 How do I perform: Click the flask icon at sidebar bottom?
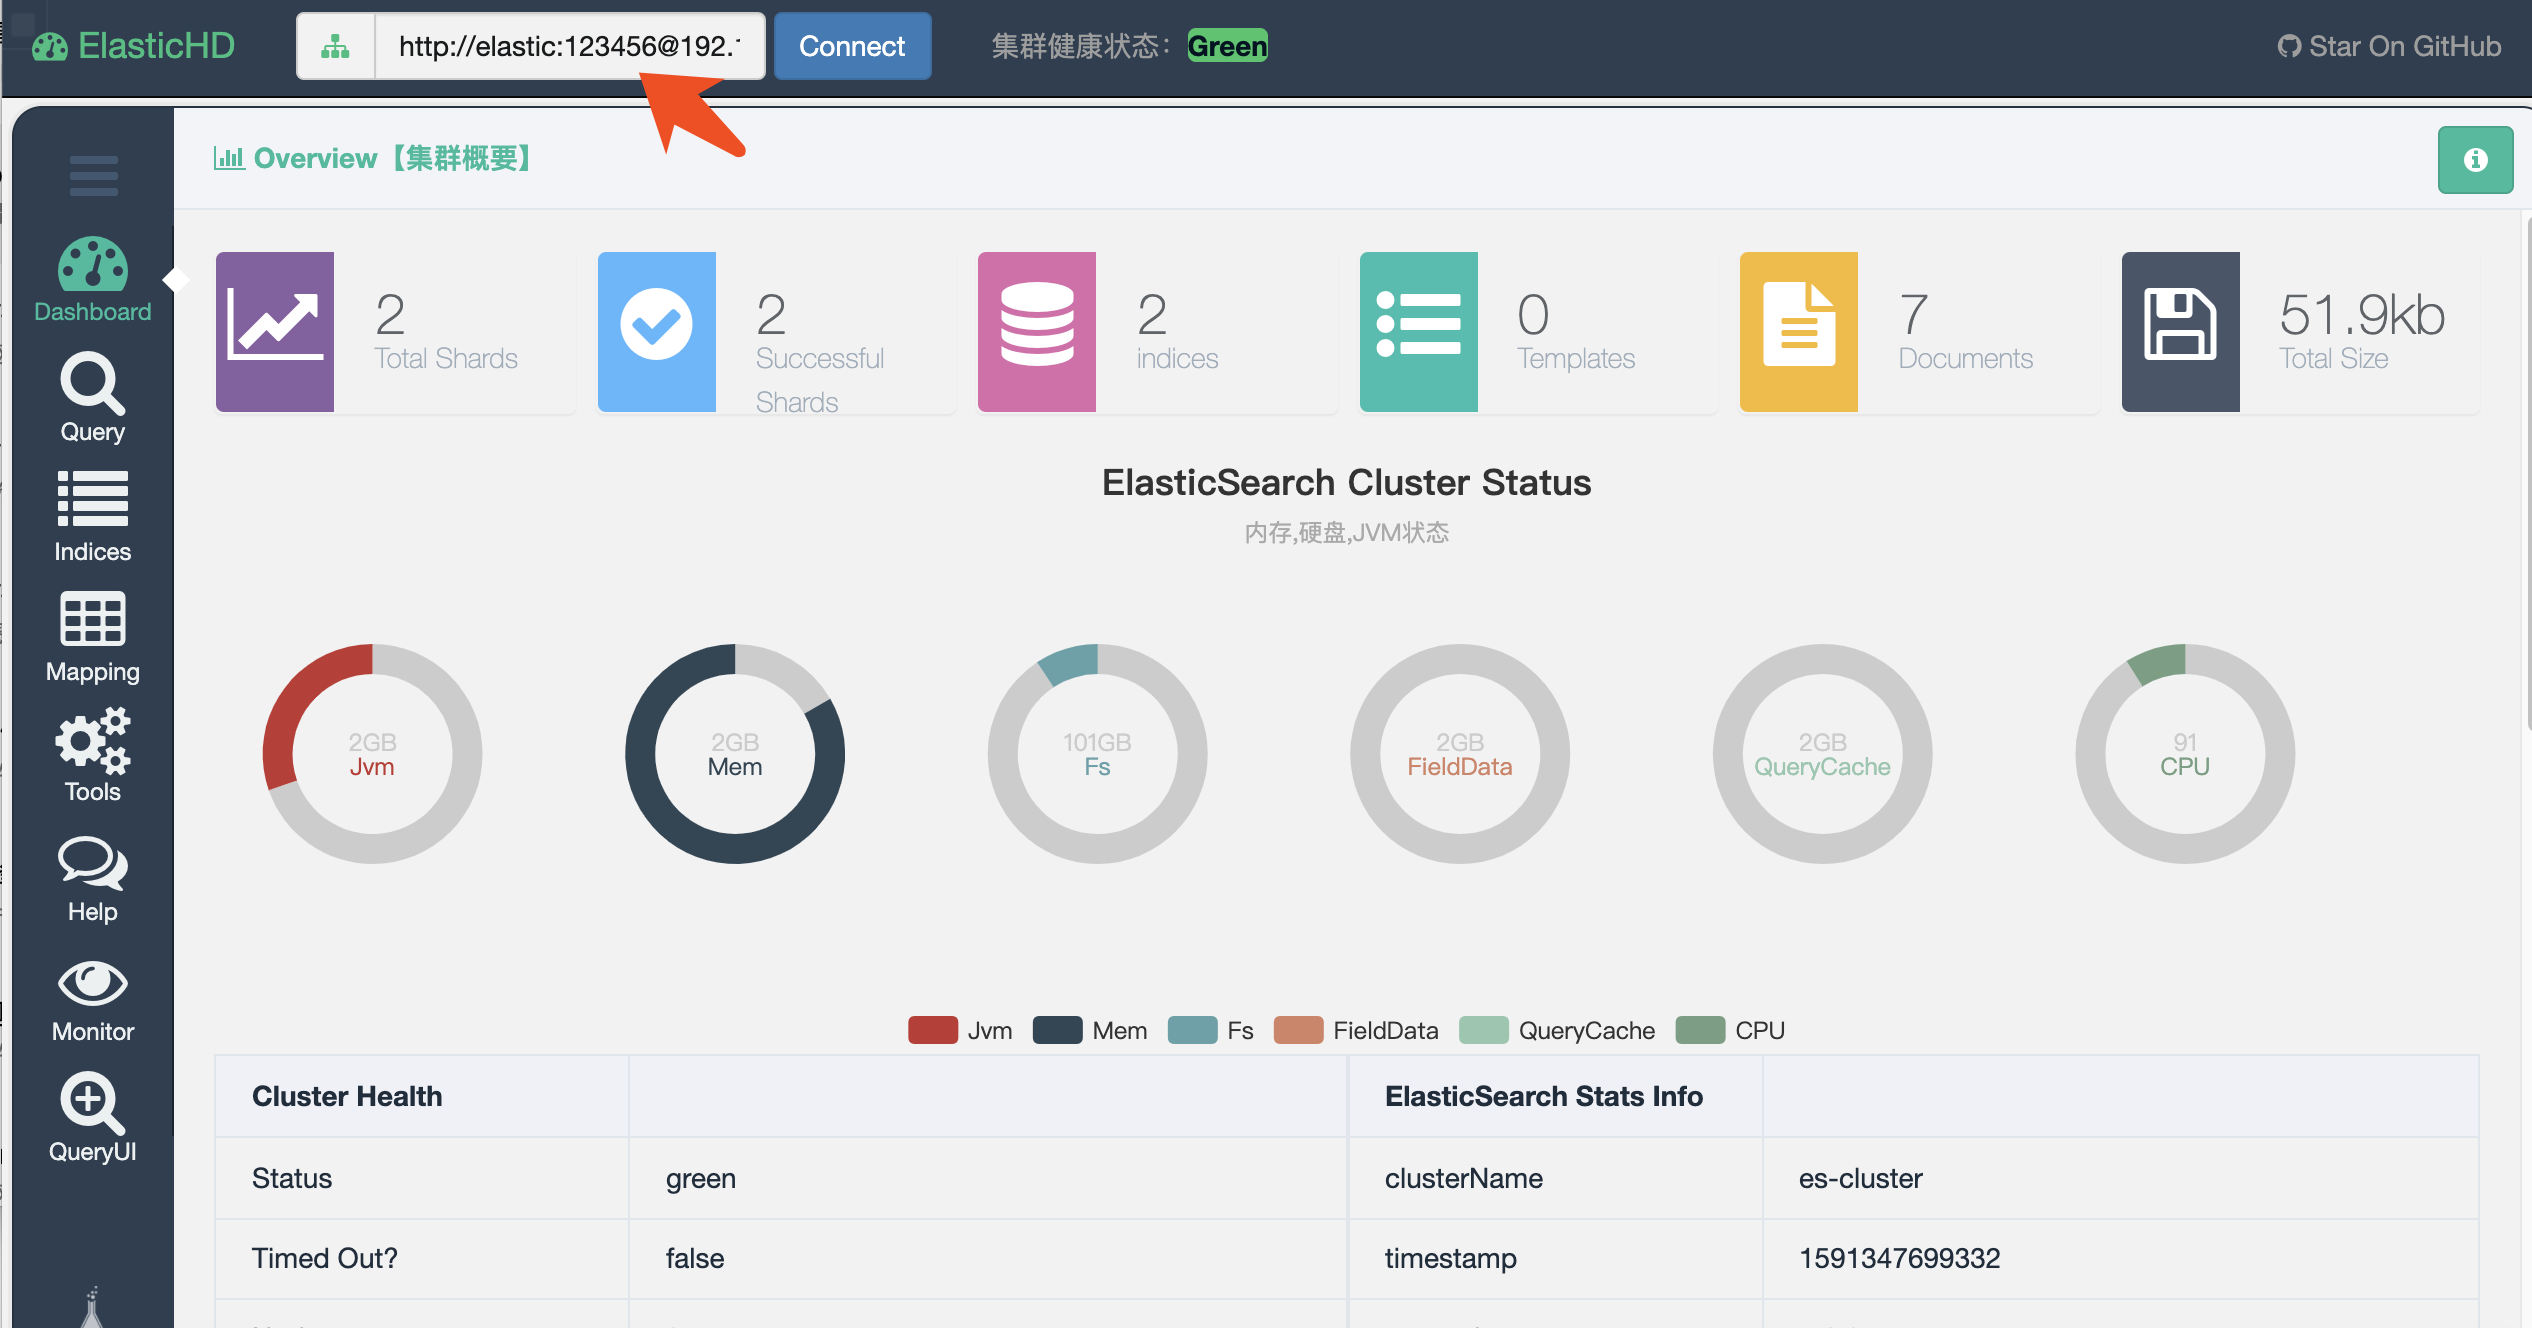(x=92, y=1306)
